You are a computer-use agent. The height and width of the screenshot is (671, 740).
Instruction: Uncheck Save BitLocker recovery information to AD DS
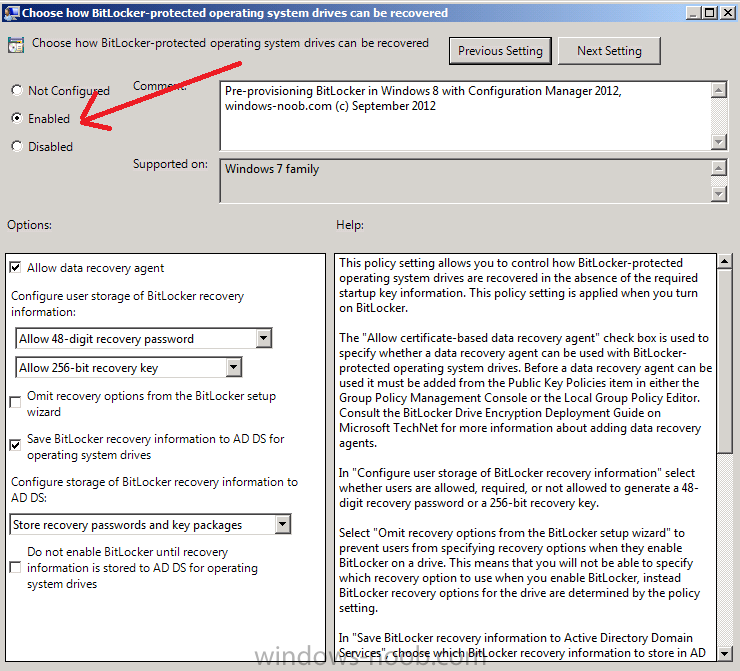[x=16, y=445]
